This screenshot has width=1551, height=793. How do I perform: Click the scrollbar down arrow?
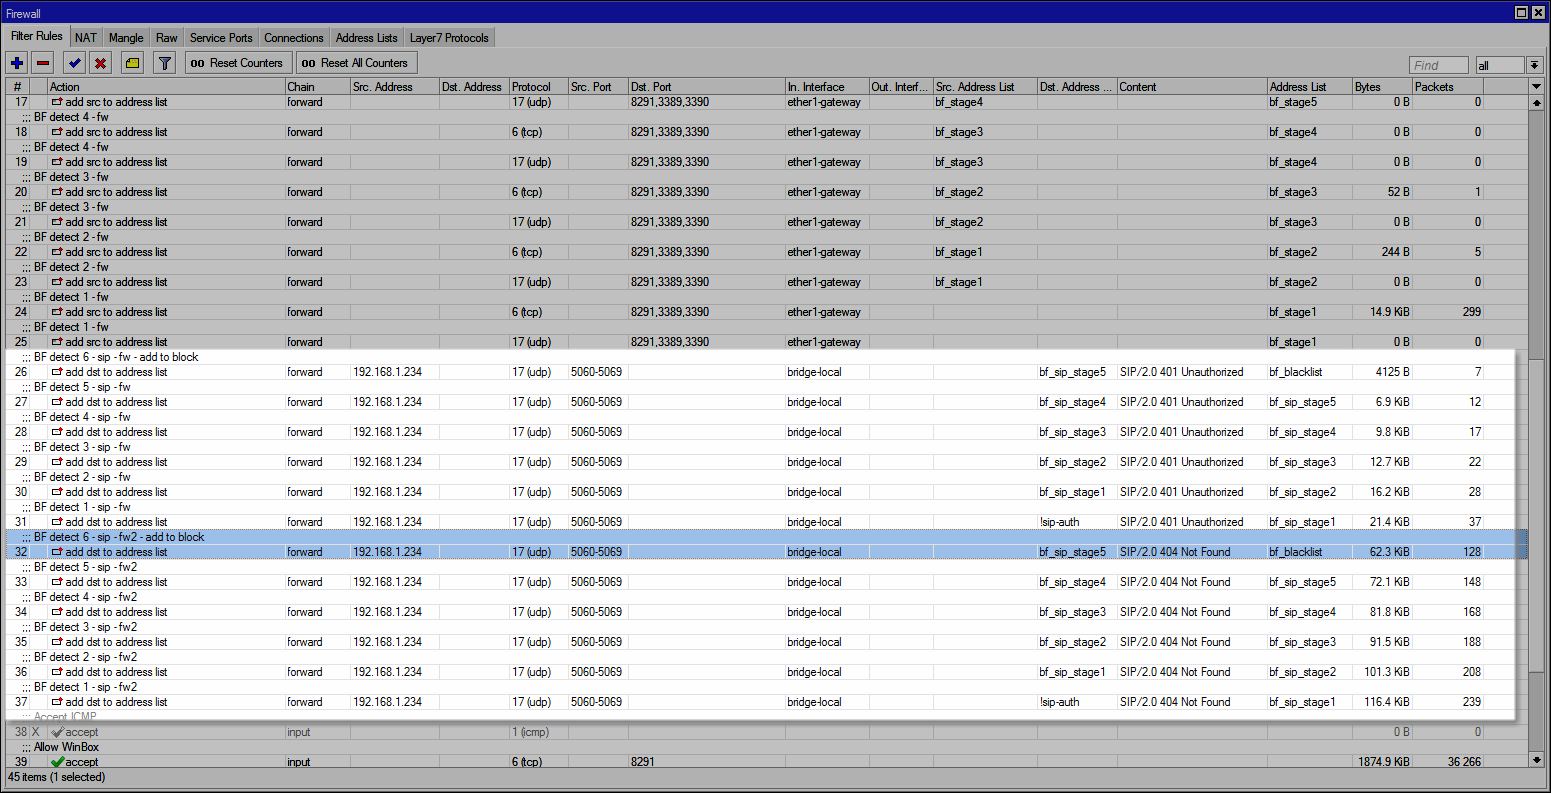point(1537,761)
